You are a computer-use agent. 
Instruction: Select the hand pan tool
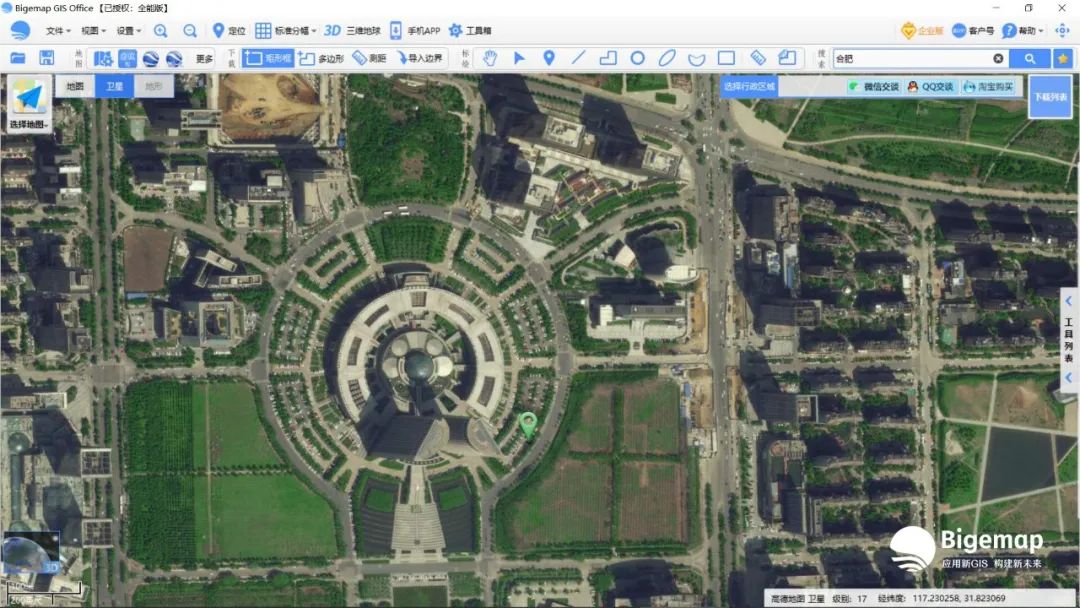point(490,59)
